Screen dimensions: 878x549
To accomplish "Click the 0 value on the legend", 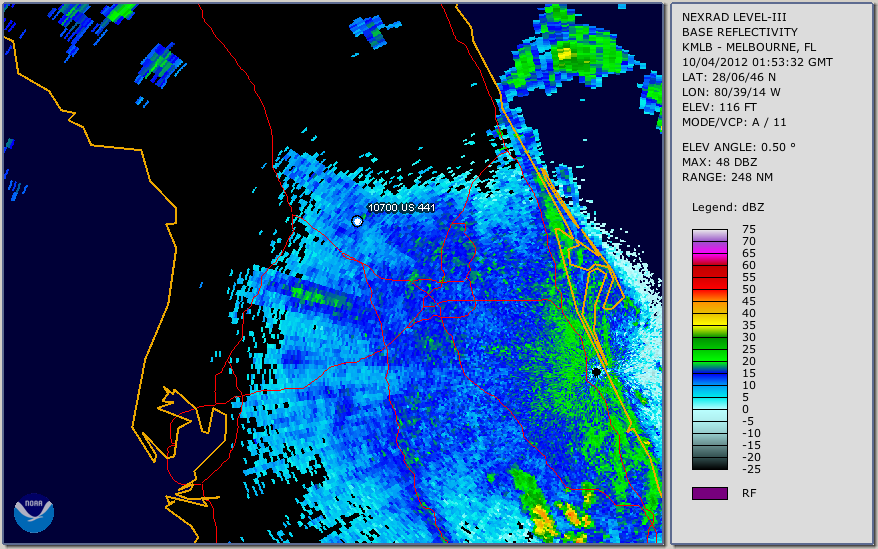I will pos(745,409).
